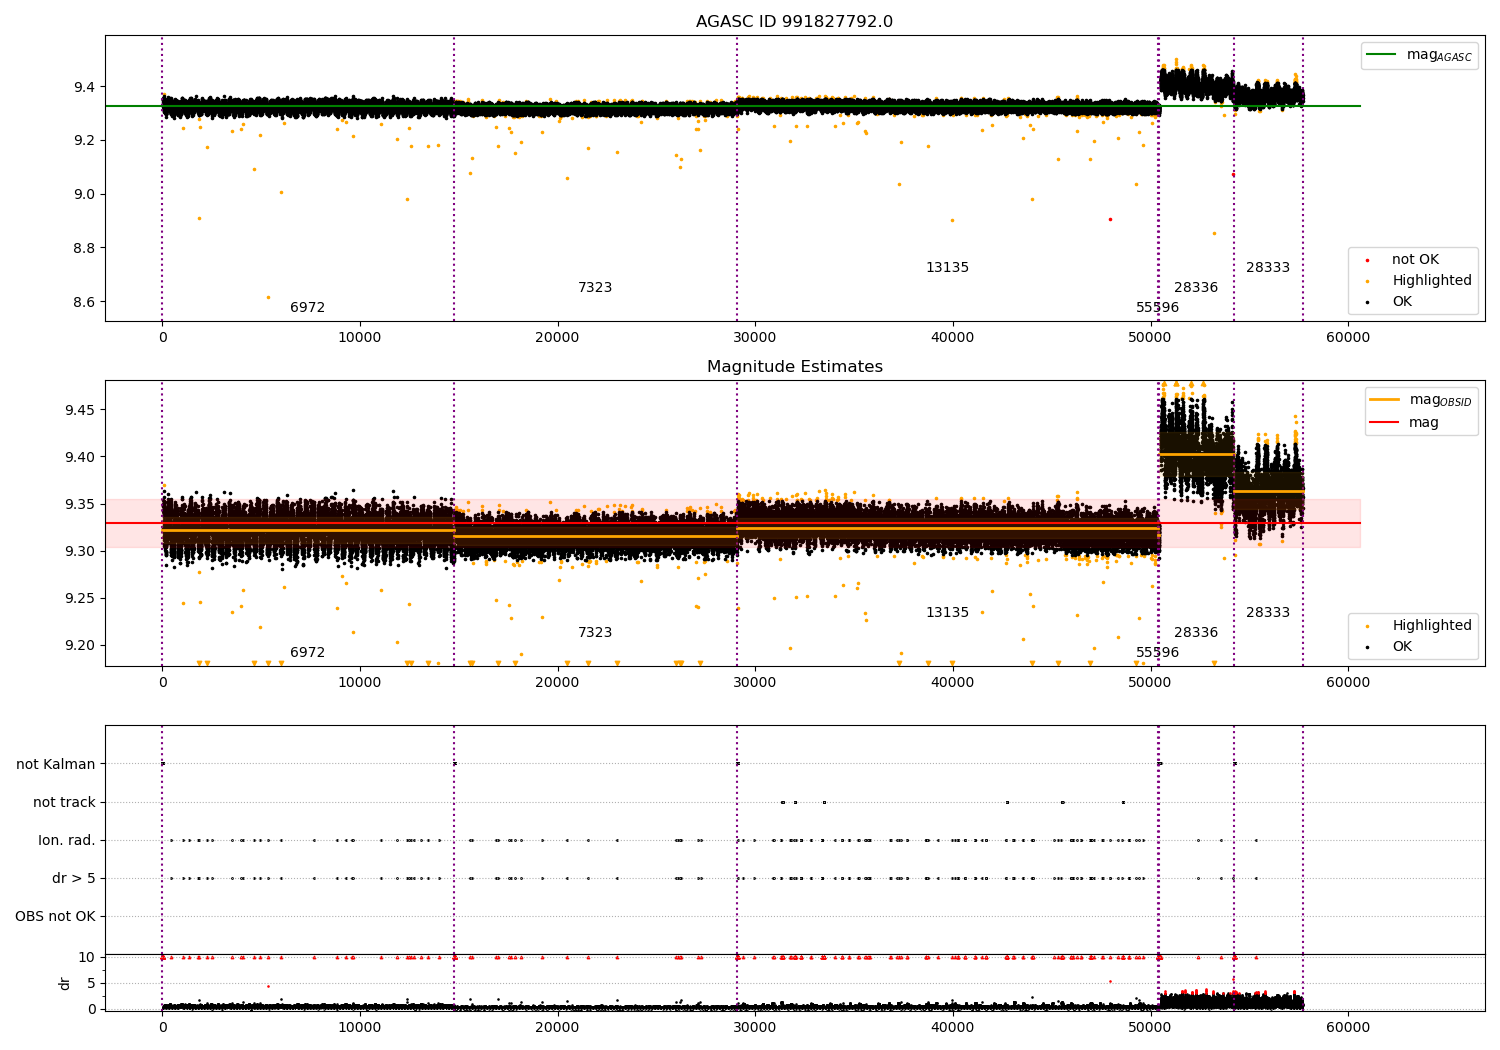Click the 'AGASC ID 991827792.0' plot title
Image resolution: width=1500 pixels, height=1050 pixels.
tap(794, 22)
